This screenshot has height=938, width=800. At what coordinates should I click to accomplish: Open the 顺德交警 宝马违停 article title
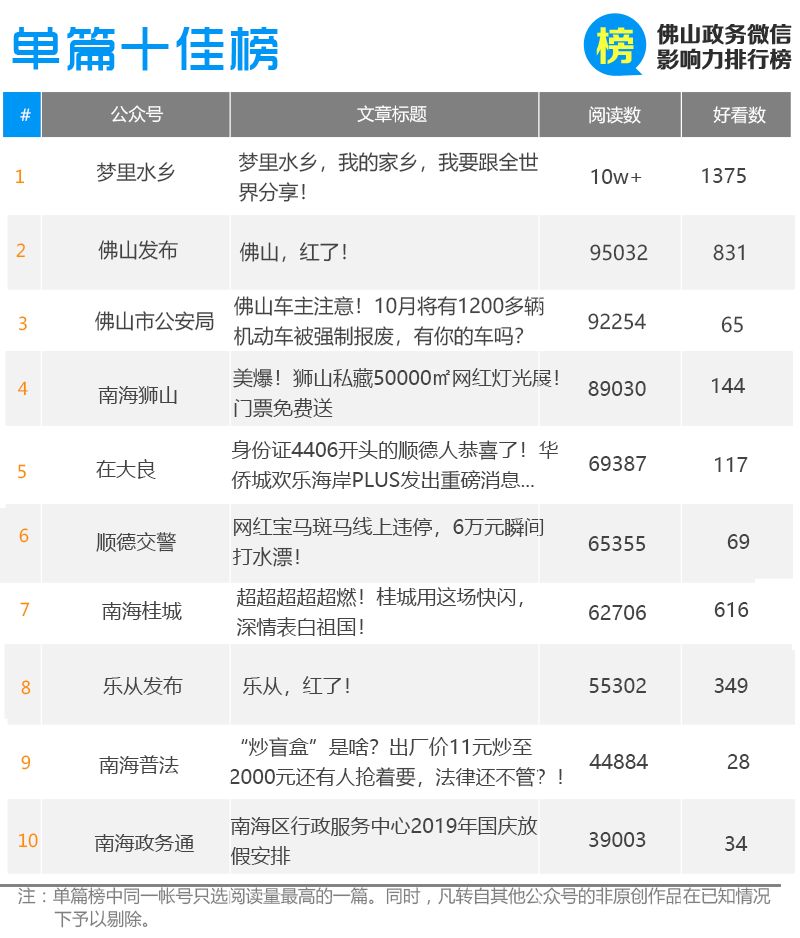(x=388, y=542)
